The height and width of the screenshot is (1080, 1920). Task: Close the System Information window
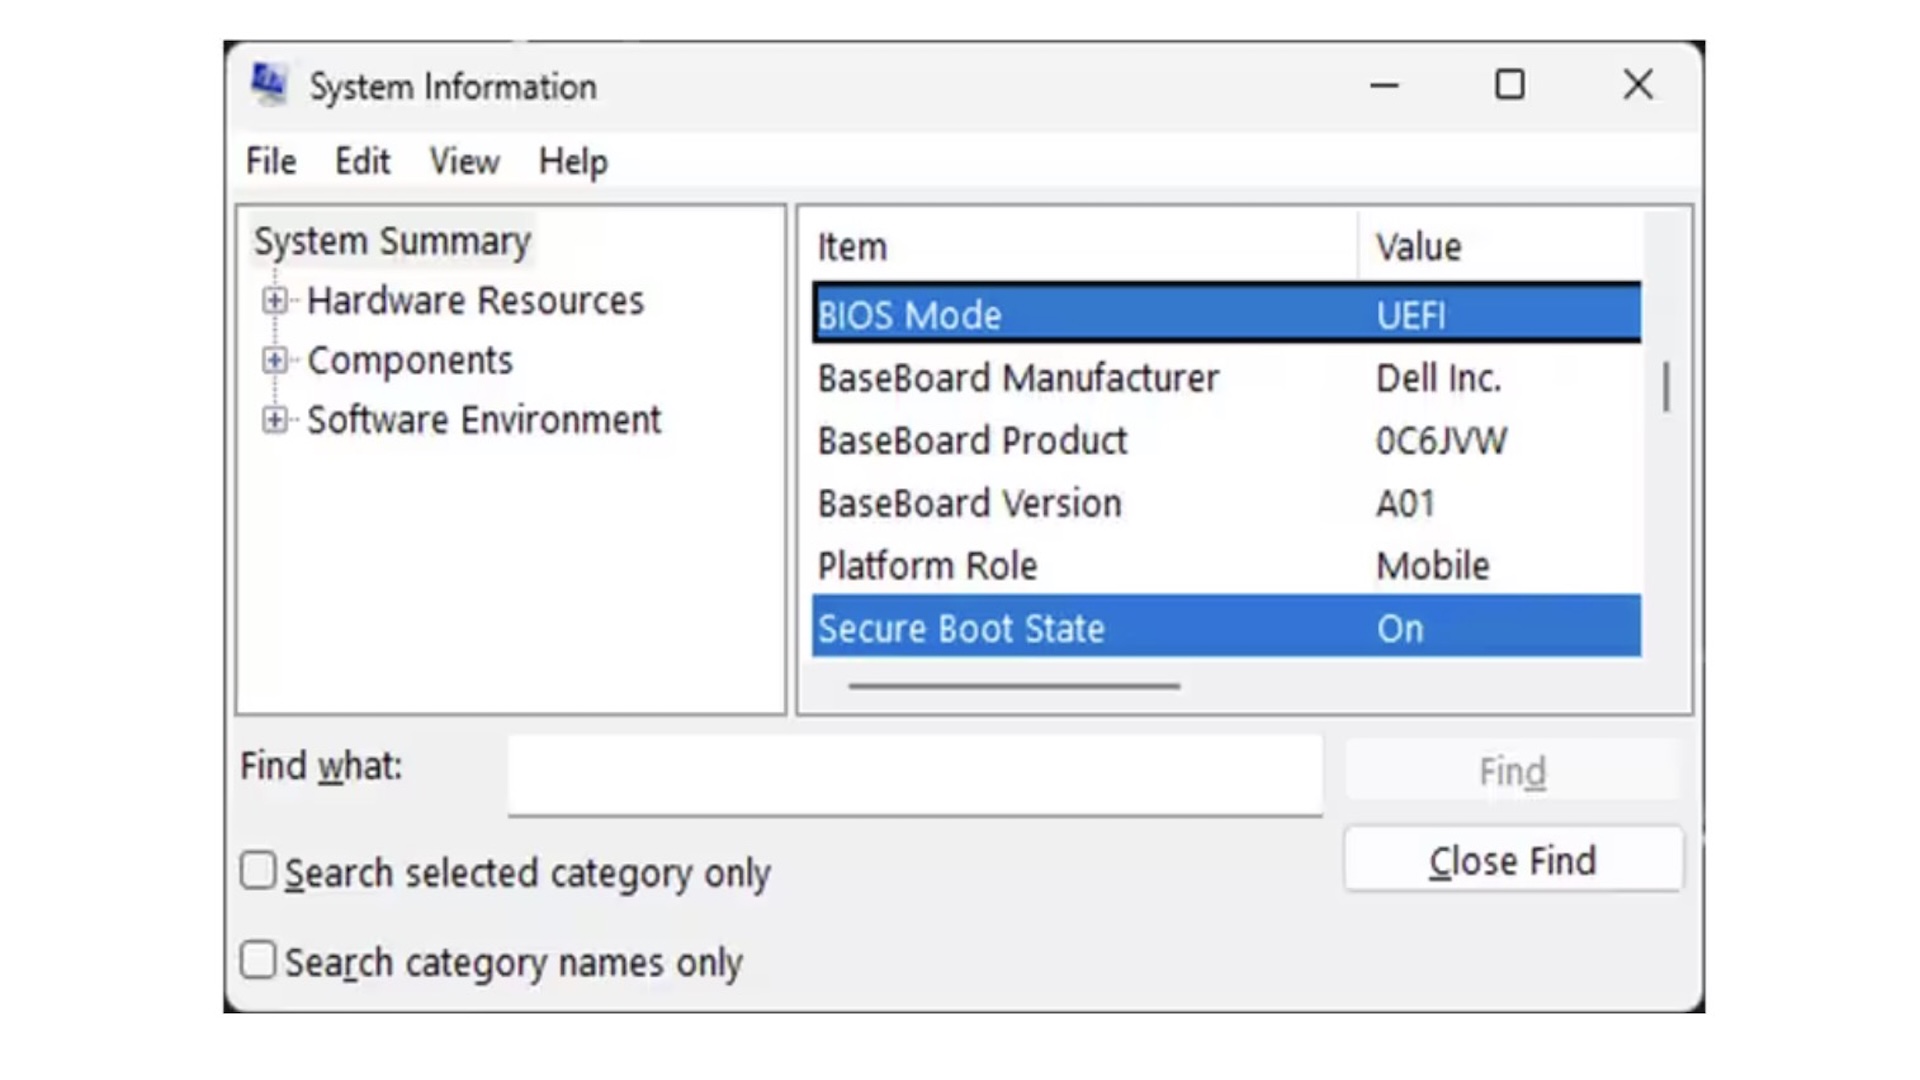(1637, 86)
